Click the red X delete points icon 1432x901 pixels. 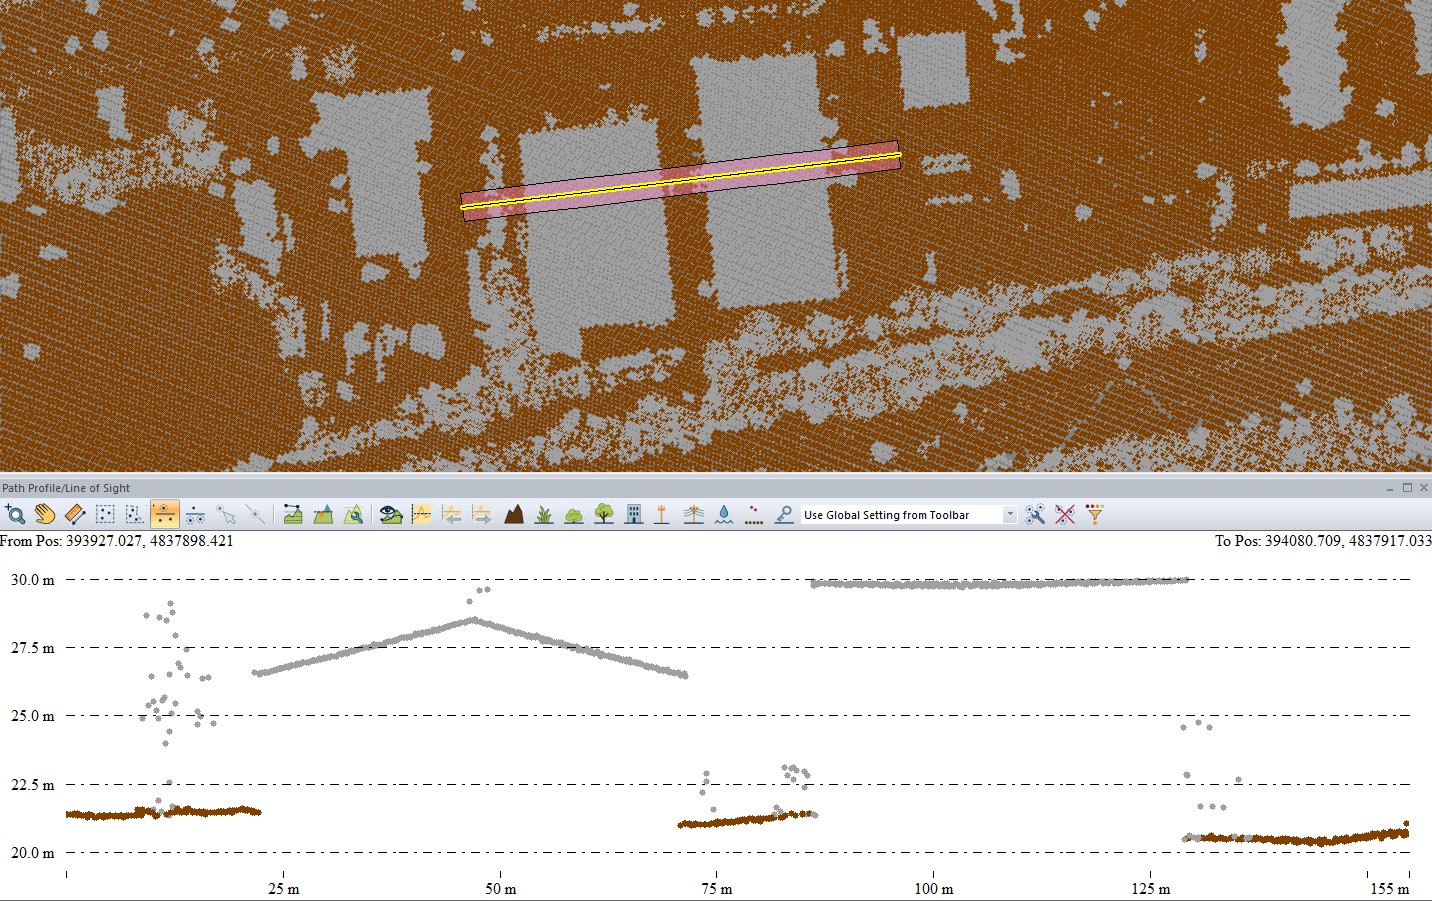[1065, 514]
